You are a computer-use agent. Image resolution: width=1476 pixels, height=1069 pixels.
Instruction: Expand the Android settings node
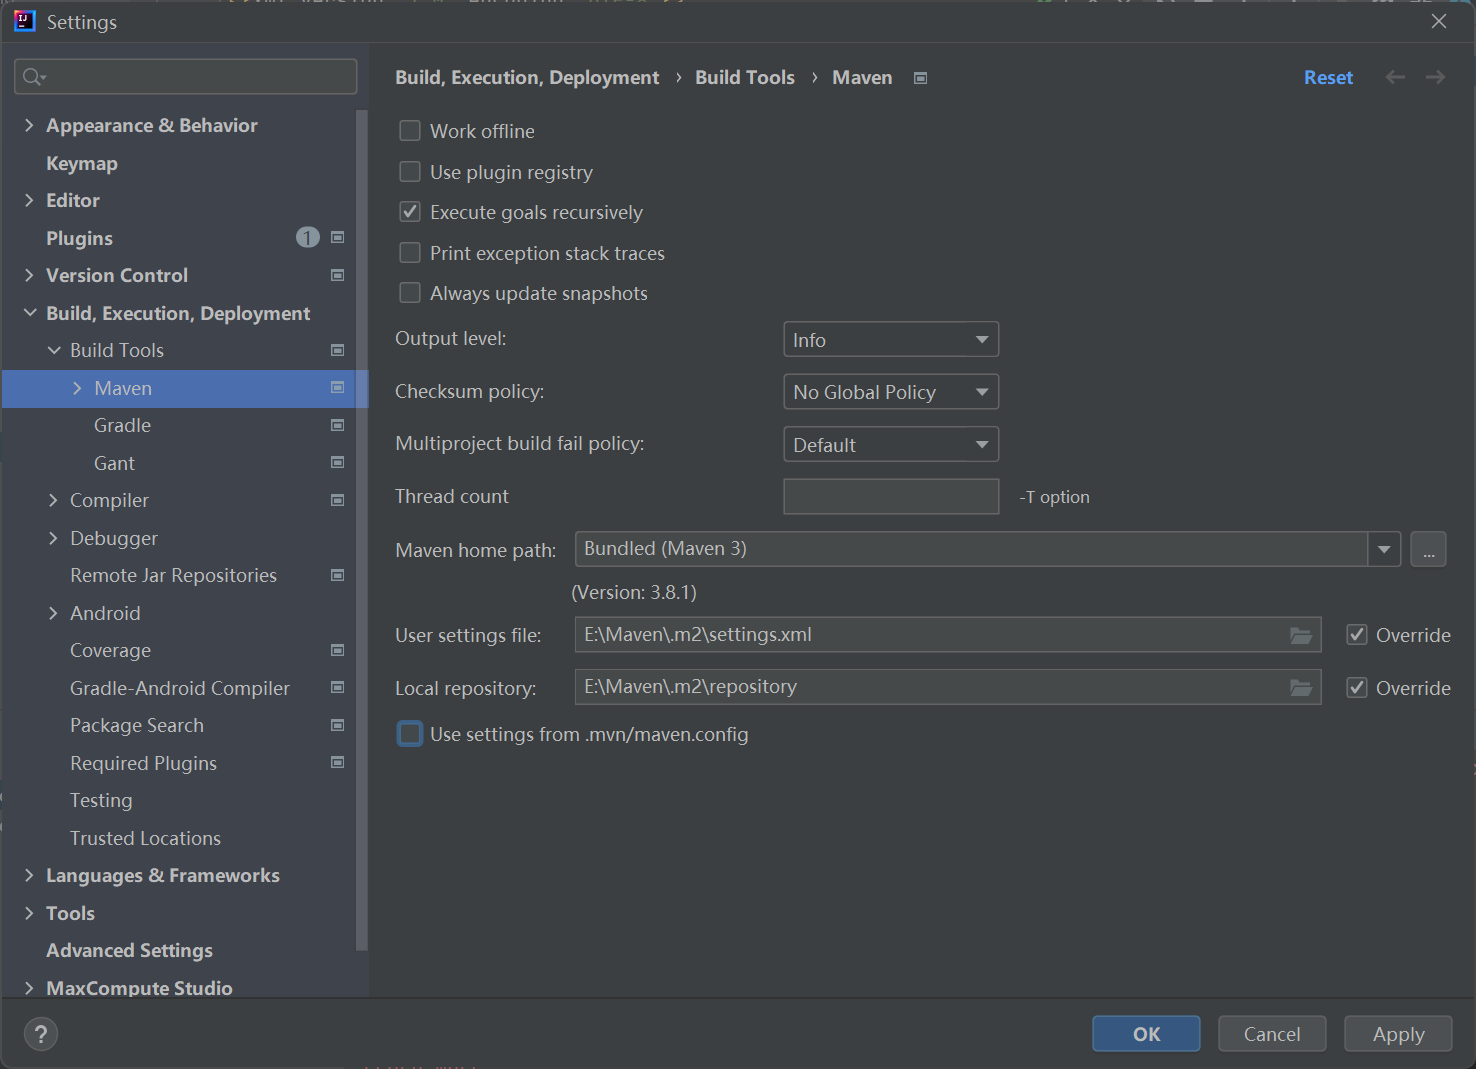coord(54,613)
